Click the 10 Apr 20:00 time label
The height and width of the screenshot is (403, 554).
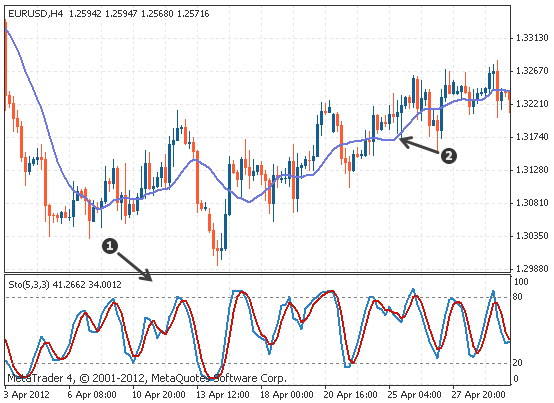click(x=159, y=395)
